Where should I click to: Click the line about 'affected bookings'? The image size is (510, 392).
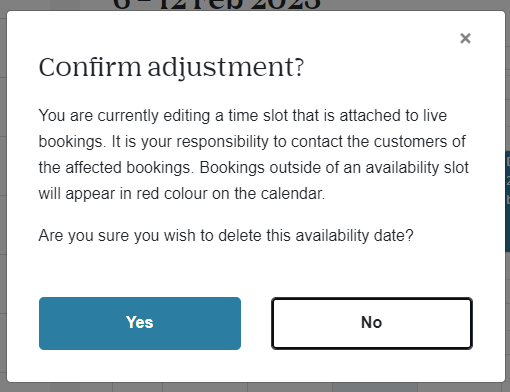254,168
